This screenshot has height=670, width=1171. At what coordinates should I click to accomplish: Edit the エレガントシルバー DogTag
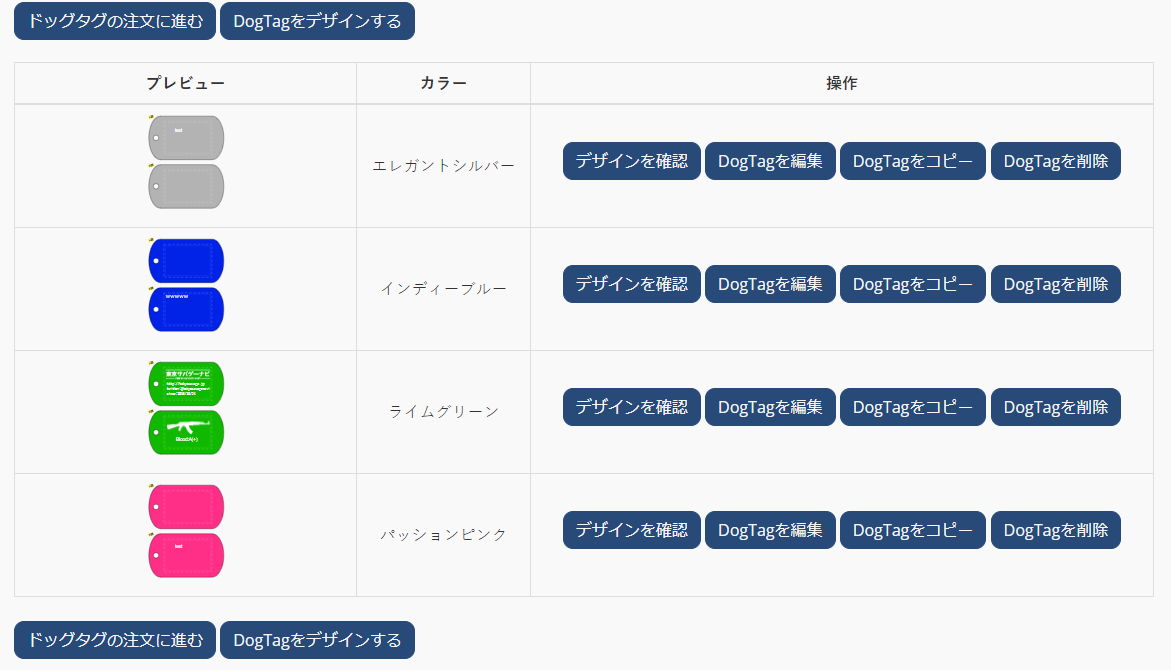(x=770, y=161)
